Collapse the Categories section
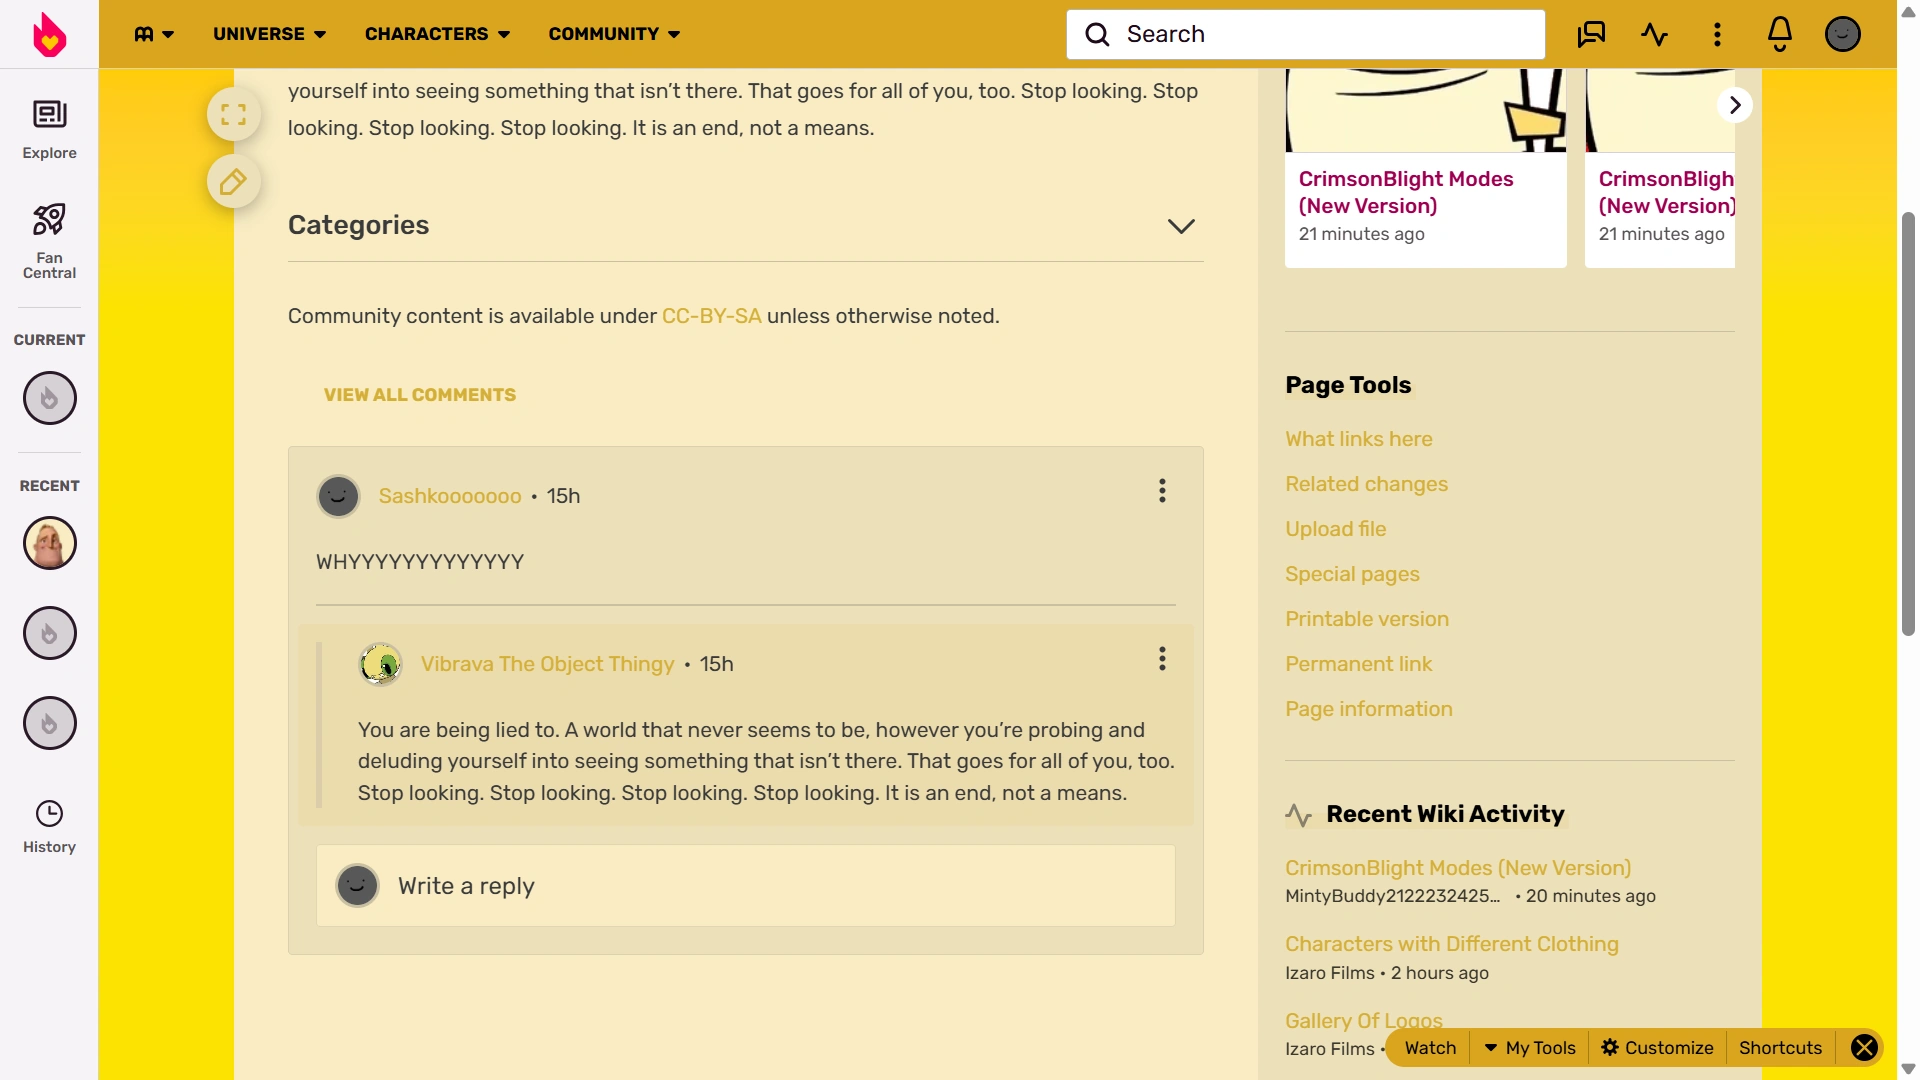Viewport: 1920px width, 1080px height. click(x=1181, y=226)
